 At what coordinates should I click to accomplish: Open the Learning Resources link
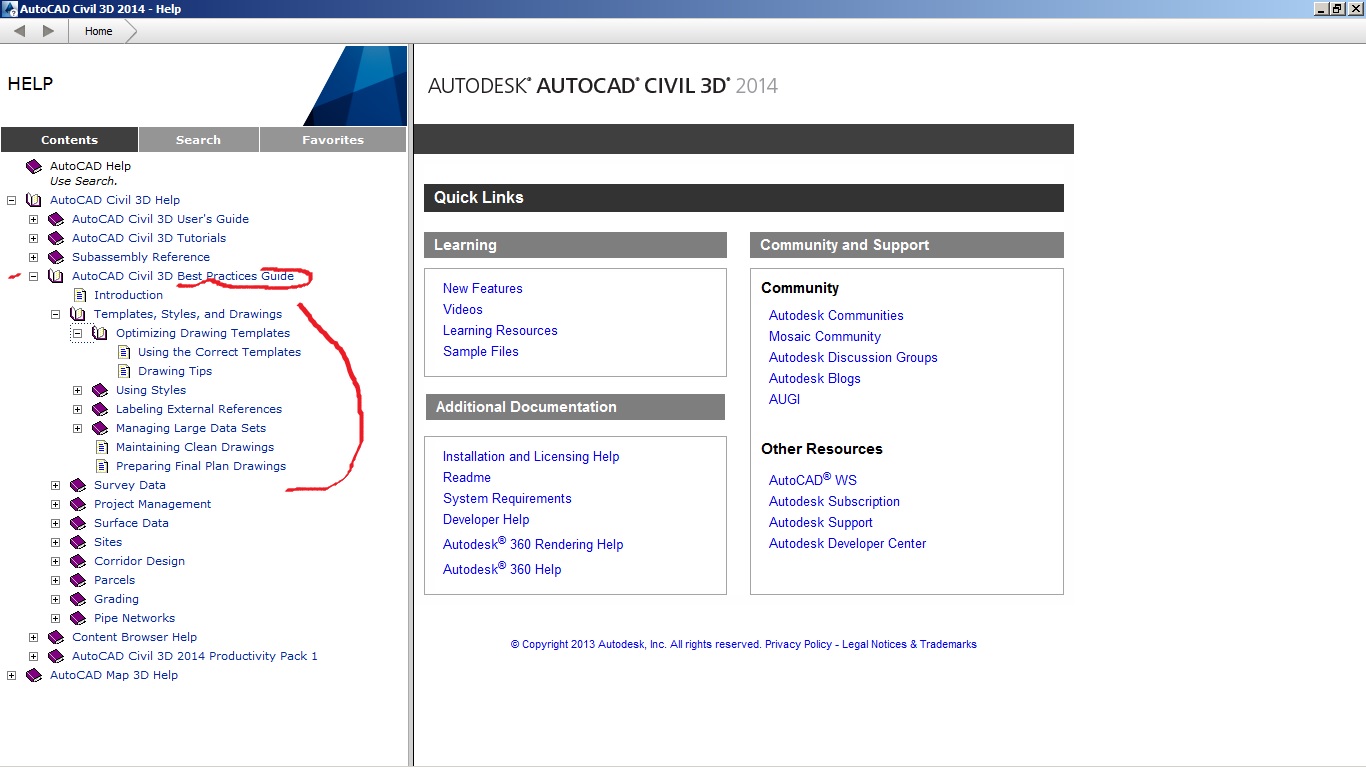coord(500,330)
